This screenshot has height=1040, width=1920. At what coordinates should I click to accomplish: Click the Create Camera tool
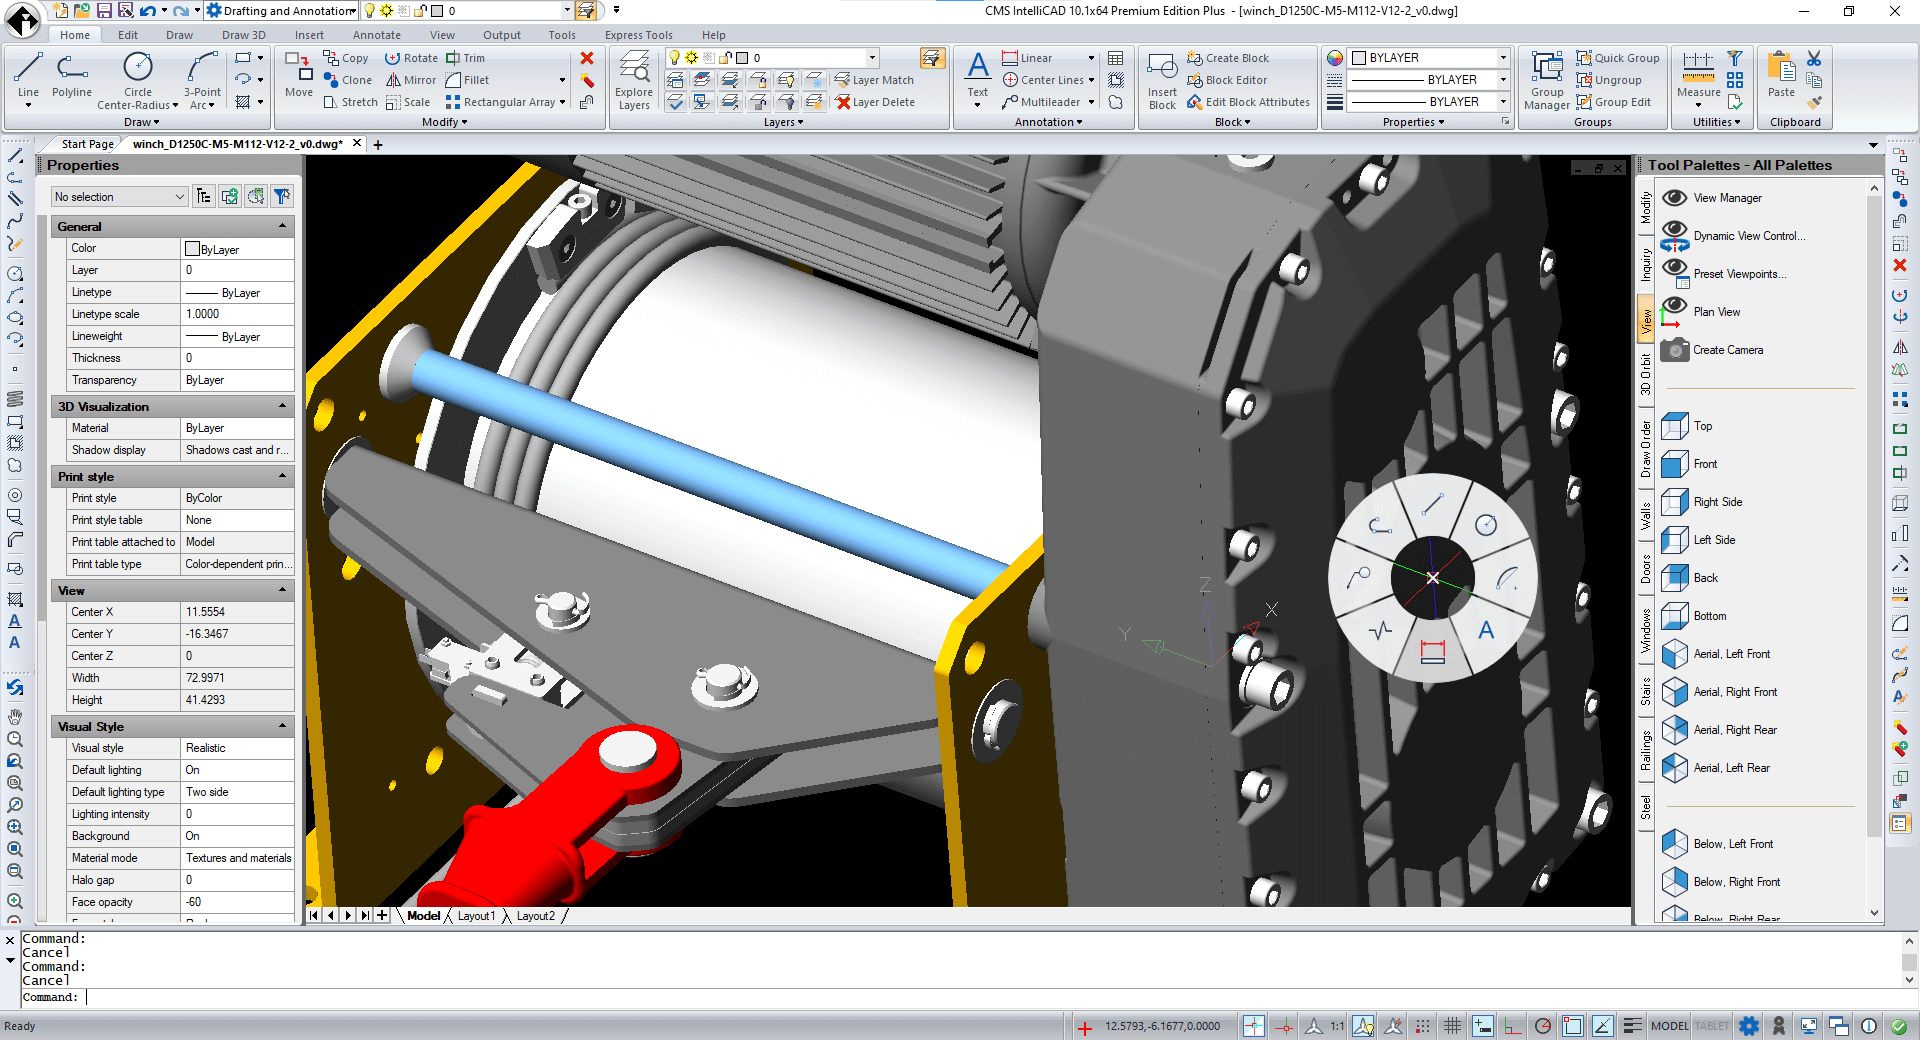(1727, 350)
